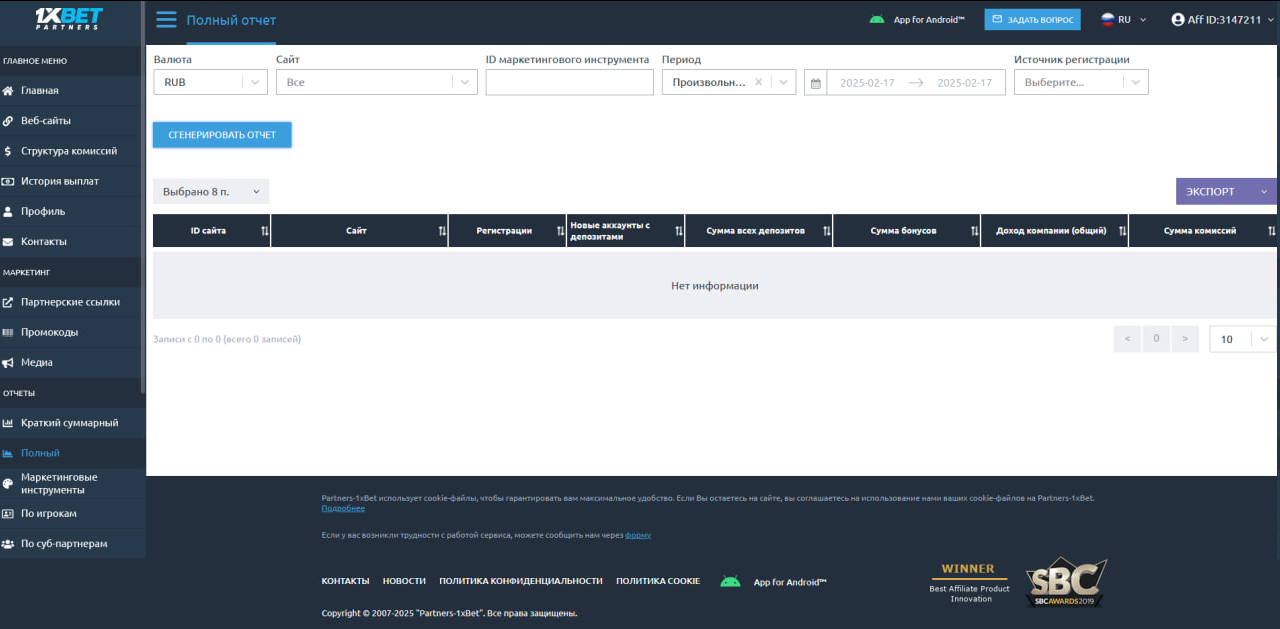1280x629 pixels.
Task: Open the RU language selector
Action: [1124, 20]
